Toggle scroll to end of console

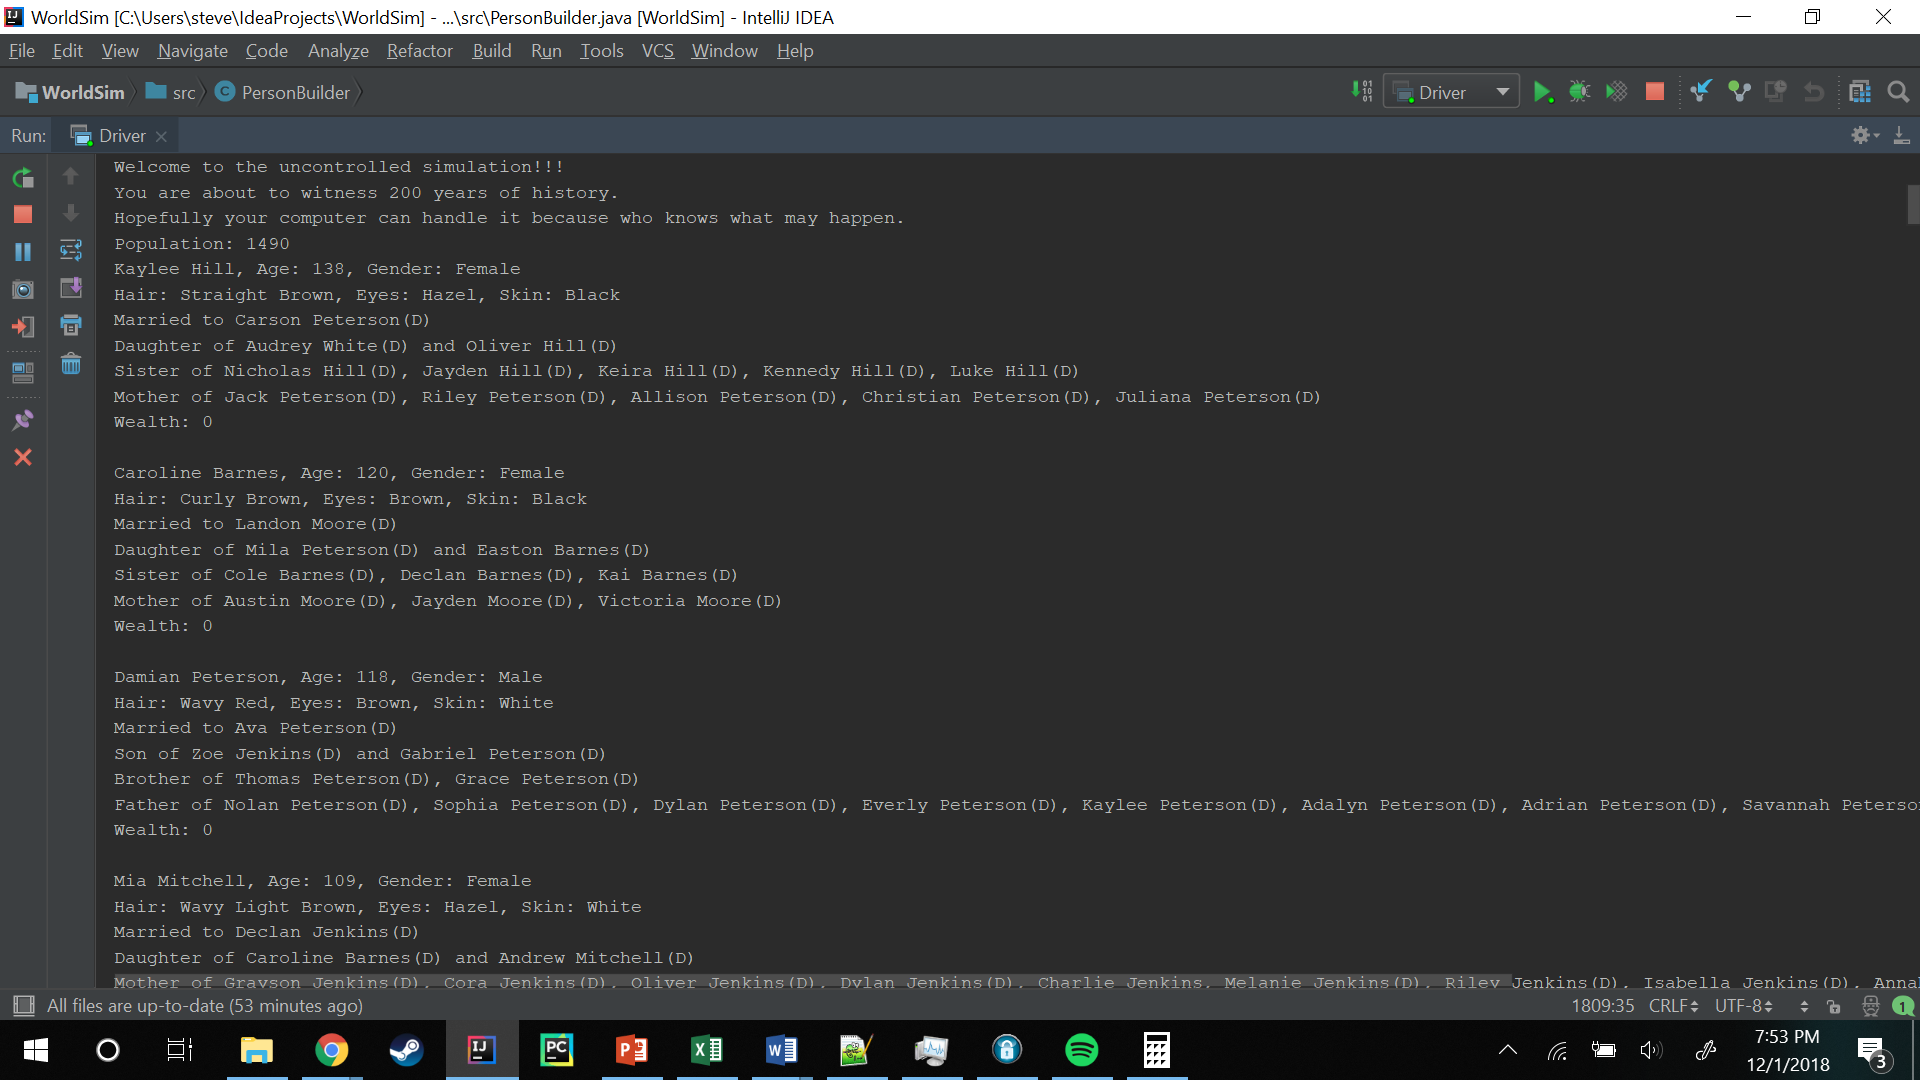(x=71, y=288)
